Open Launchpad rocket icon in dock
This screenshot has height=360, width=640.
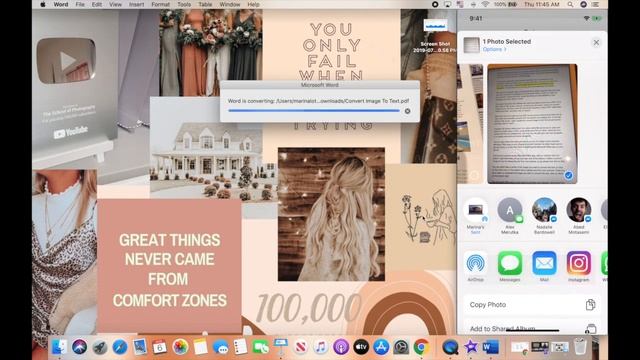click(x=100, y=347)
